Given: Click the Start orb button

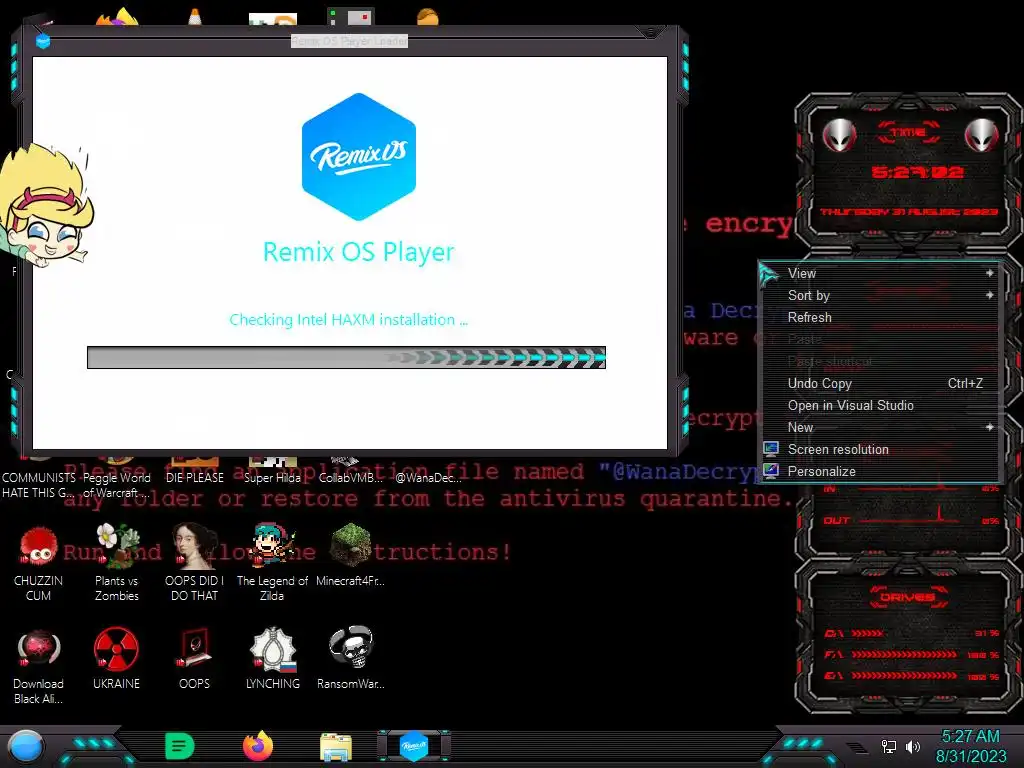Looking at the screenshot, I should (26, 748).
